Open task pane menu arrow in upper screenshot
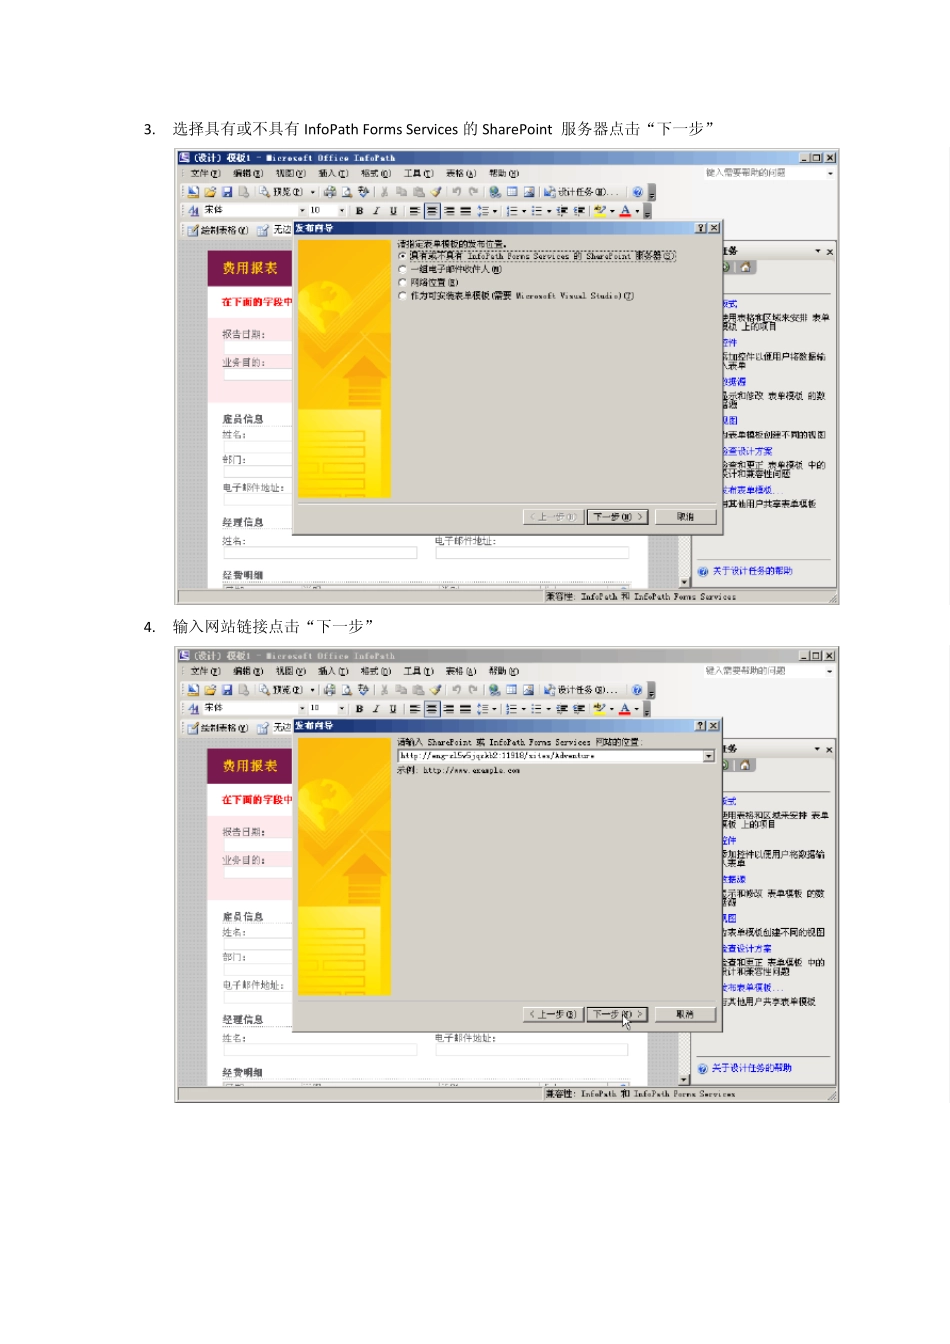This screenshot has height=1344, width=950. [818, 251]
